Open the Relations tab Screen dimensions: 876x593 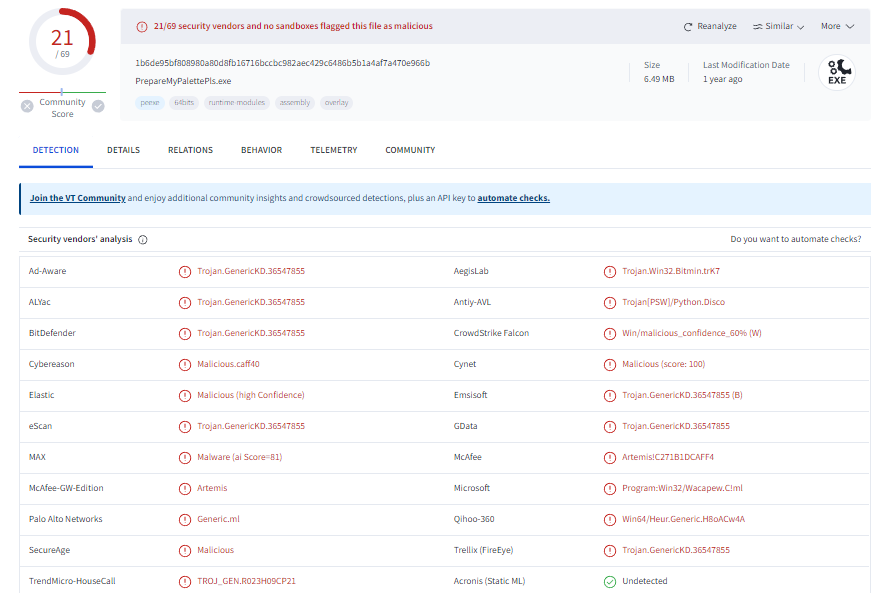[190, 150]
